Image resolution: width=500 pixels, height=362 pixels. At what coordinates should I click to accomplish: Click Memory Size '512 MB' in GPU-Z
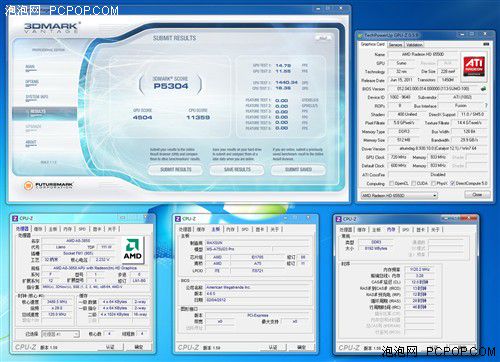pos(404,140)
